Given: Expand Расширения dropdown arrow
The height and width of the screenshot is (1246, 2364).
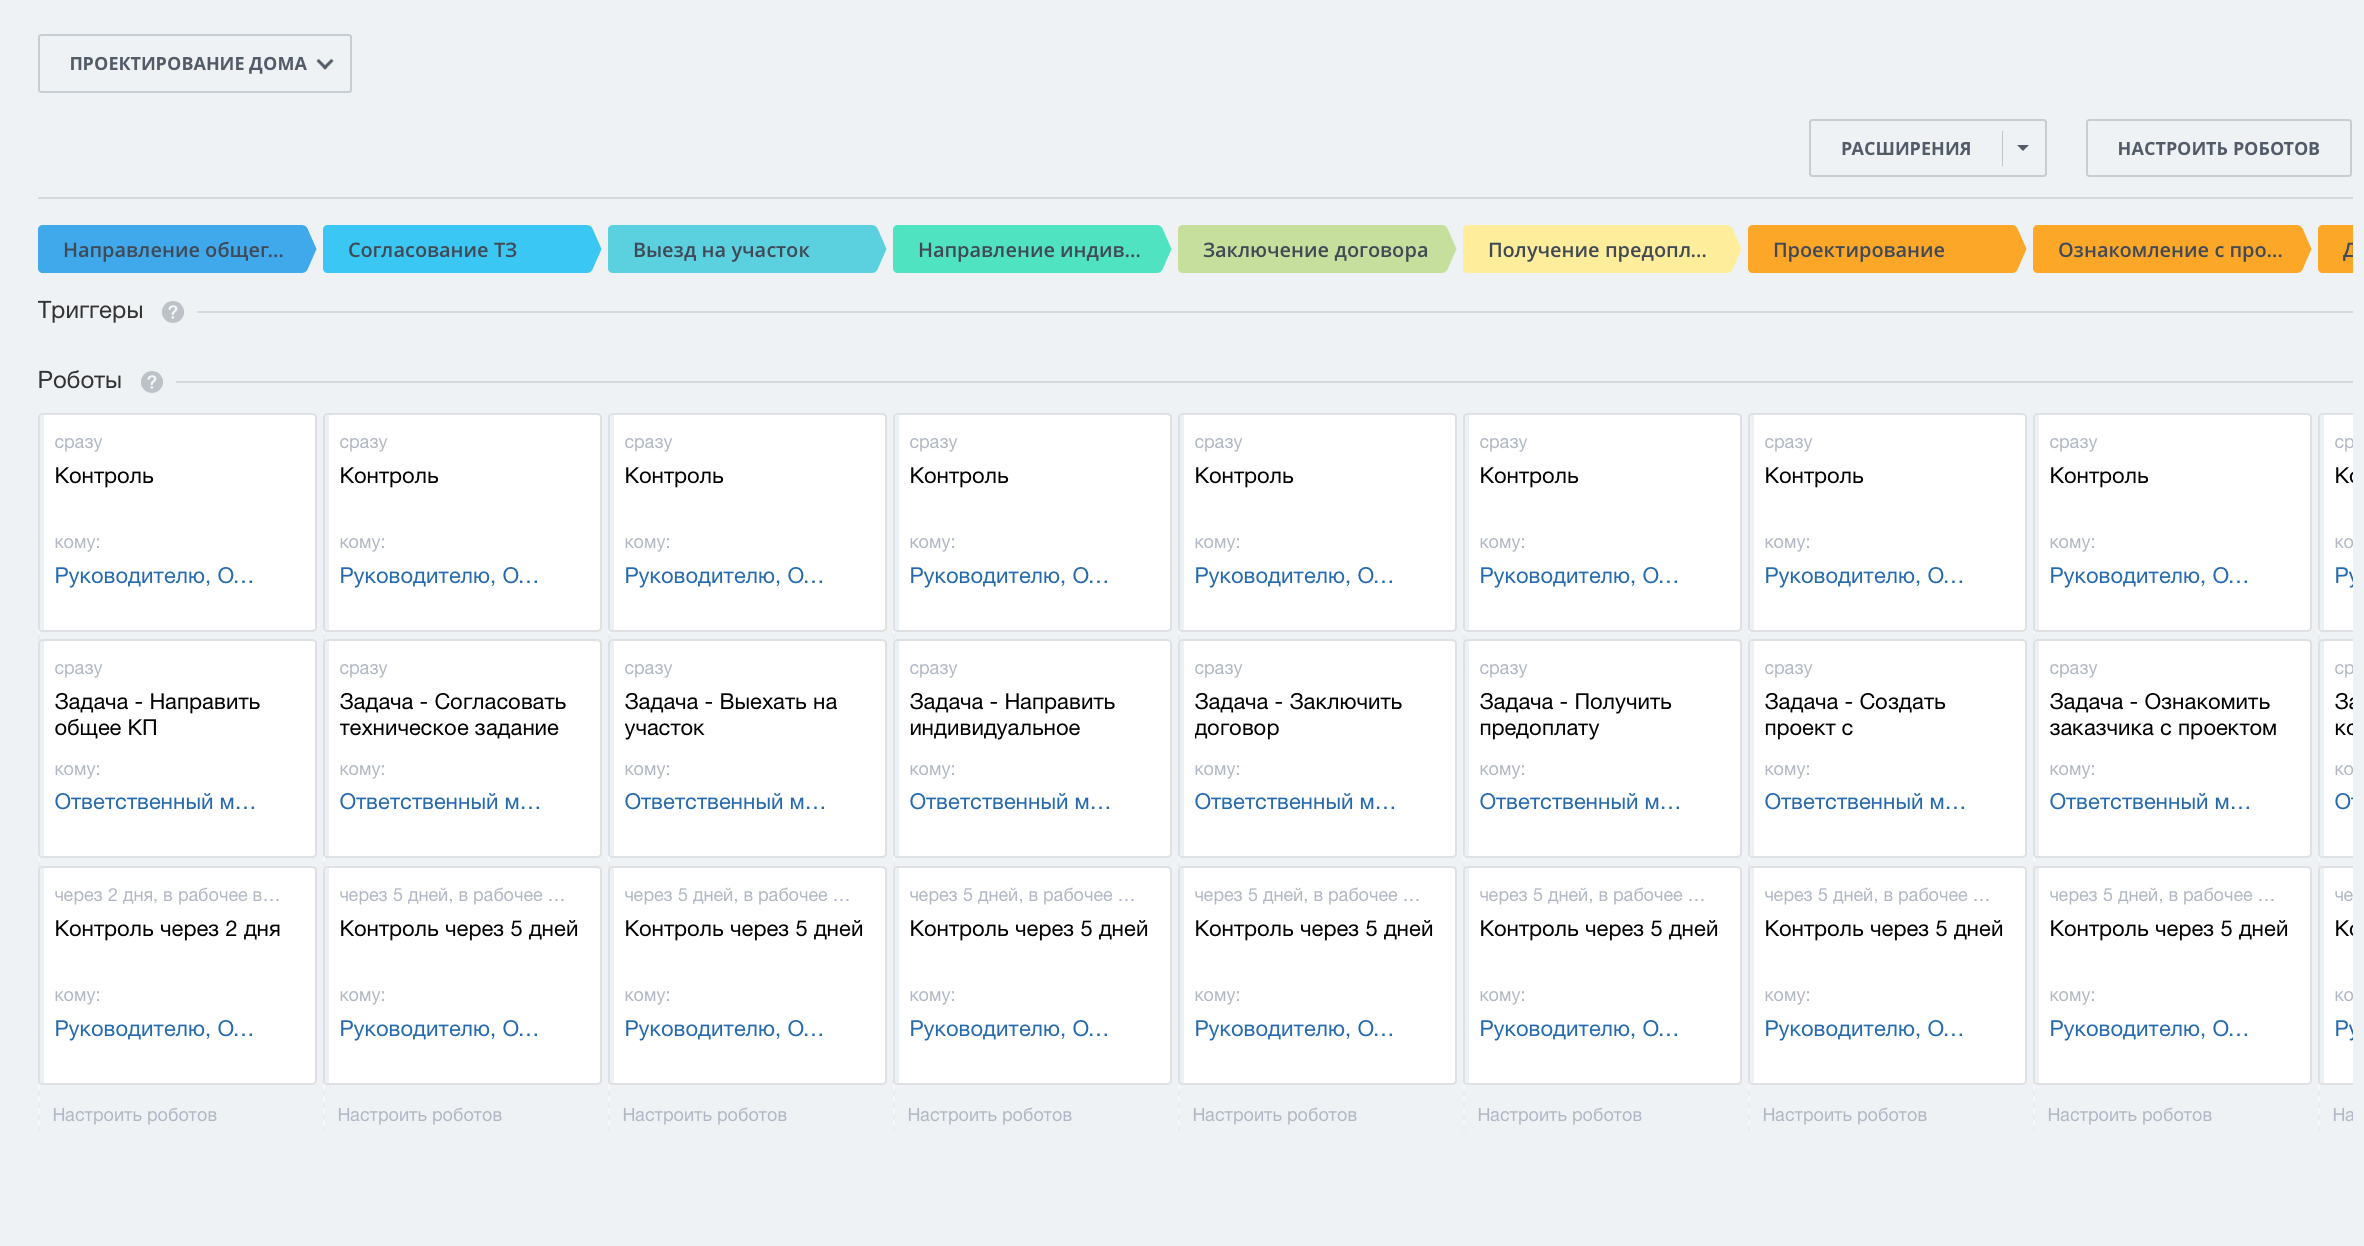Looking at the screenshot, I should point(2023,148).
